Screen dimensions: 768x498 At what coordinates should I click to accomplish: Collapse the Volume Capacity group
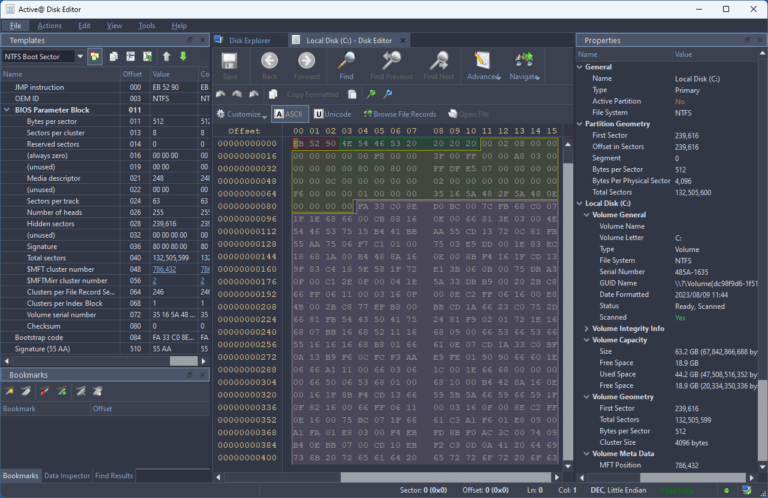(x=587, y=340)
